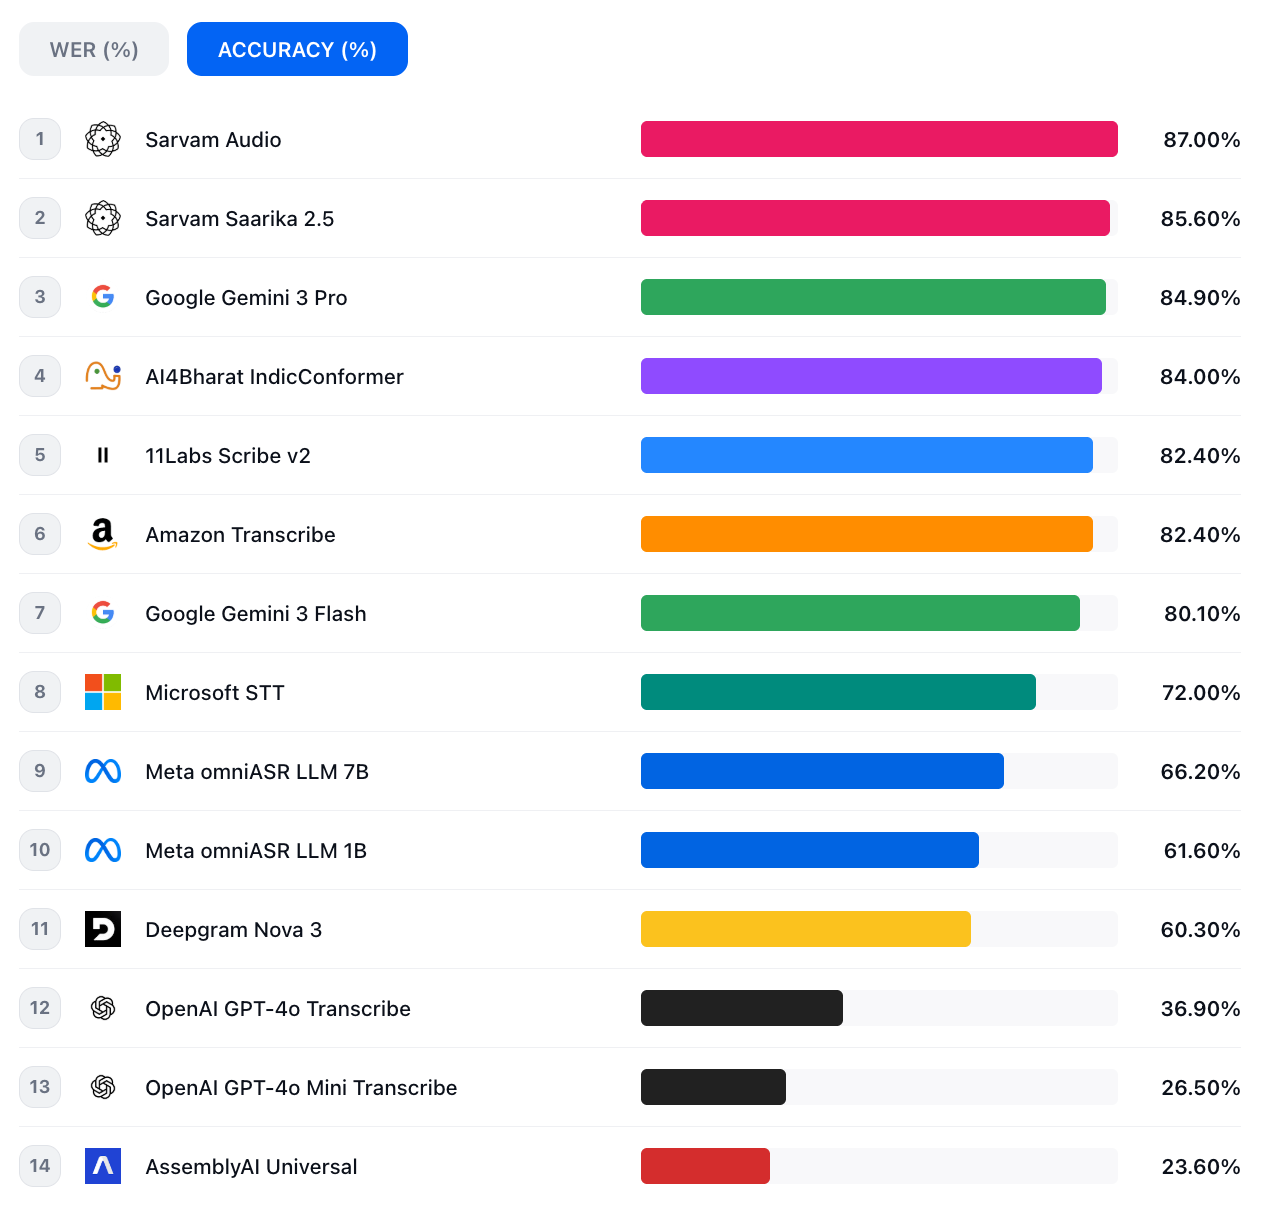Click the Amazon Transcribe logo
This screenshot has height=1218, width=1262.
click(x=103, y=534)
